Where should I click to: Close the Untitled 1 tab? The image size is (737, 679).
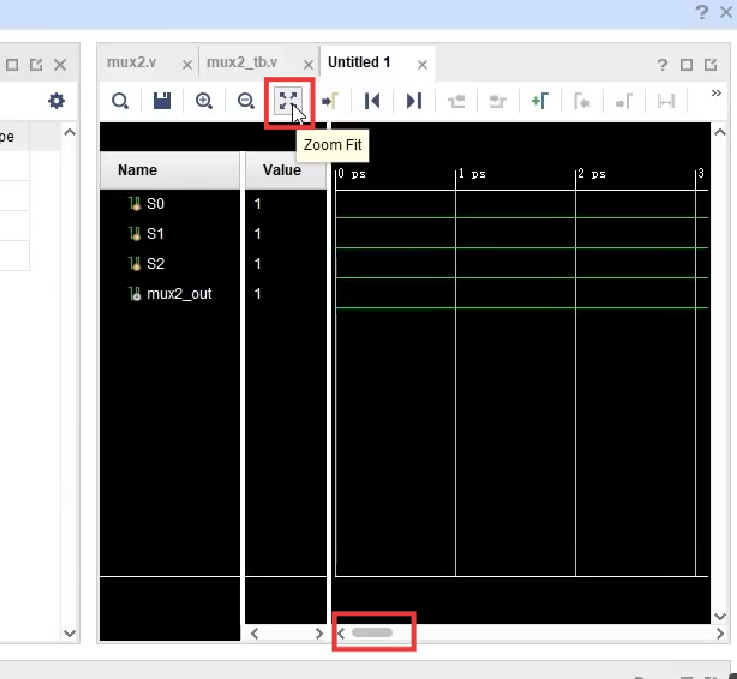[x=422, y=64]
